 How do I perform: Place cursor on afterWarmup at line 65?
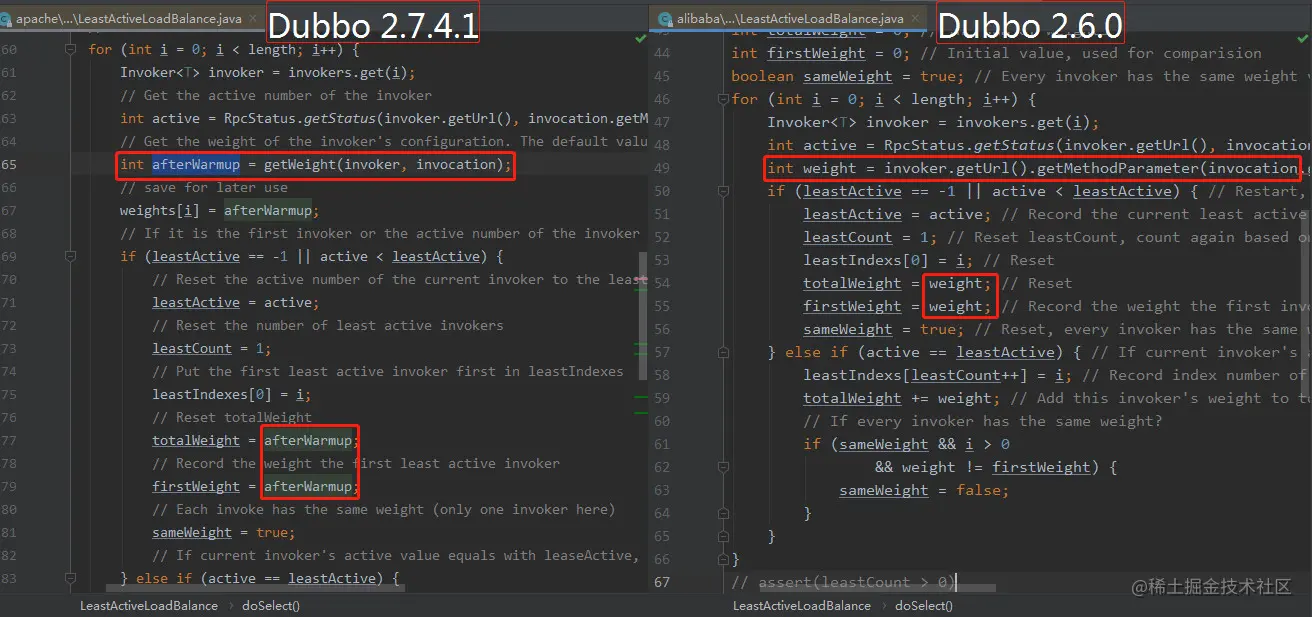196,164
